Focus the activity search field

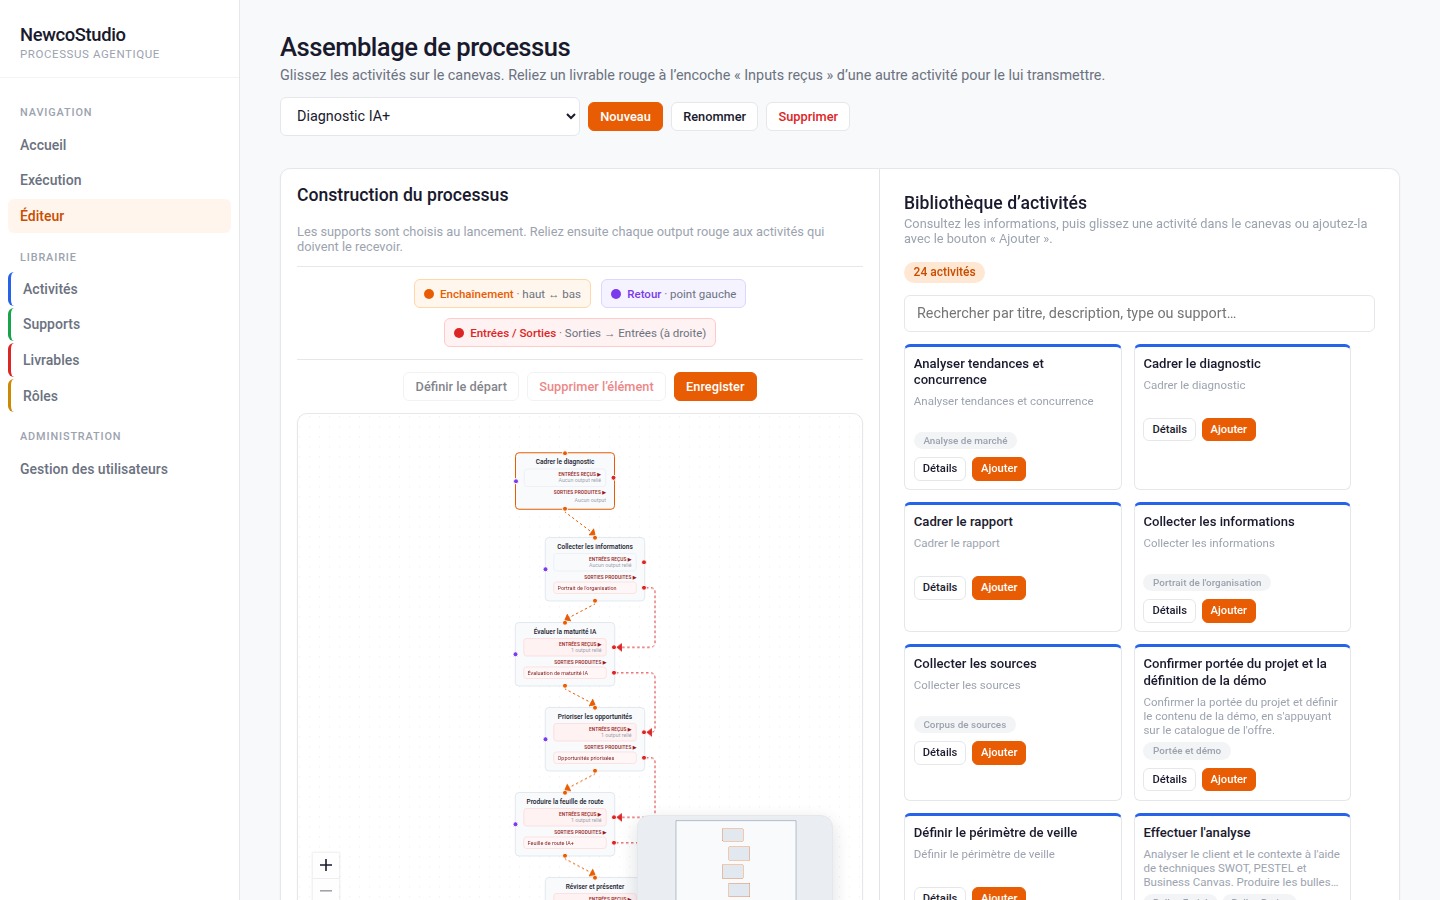(x=1139, y=313)
